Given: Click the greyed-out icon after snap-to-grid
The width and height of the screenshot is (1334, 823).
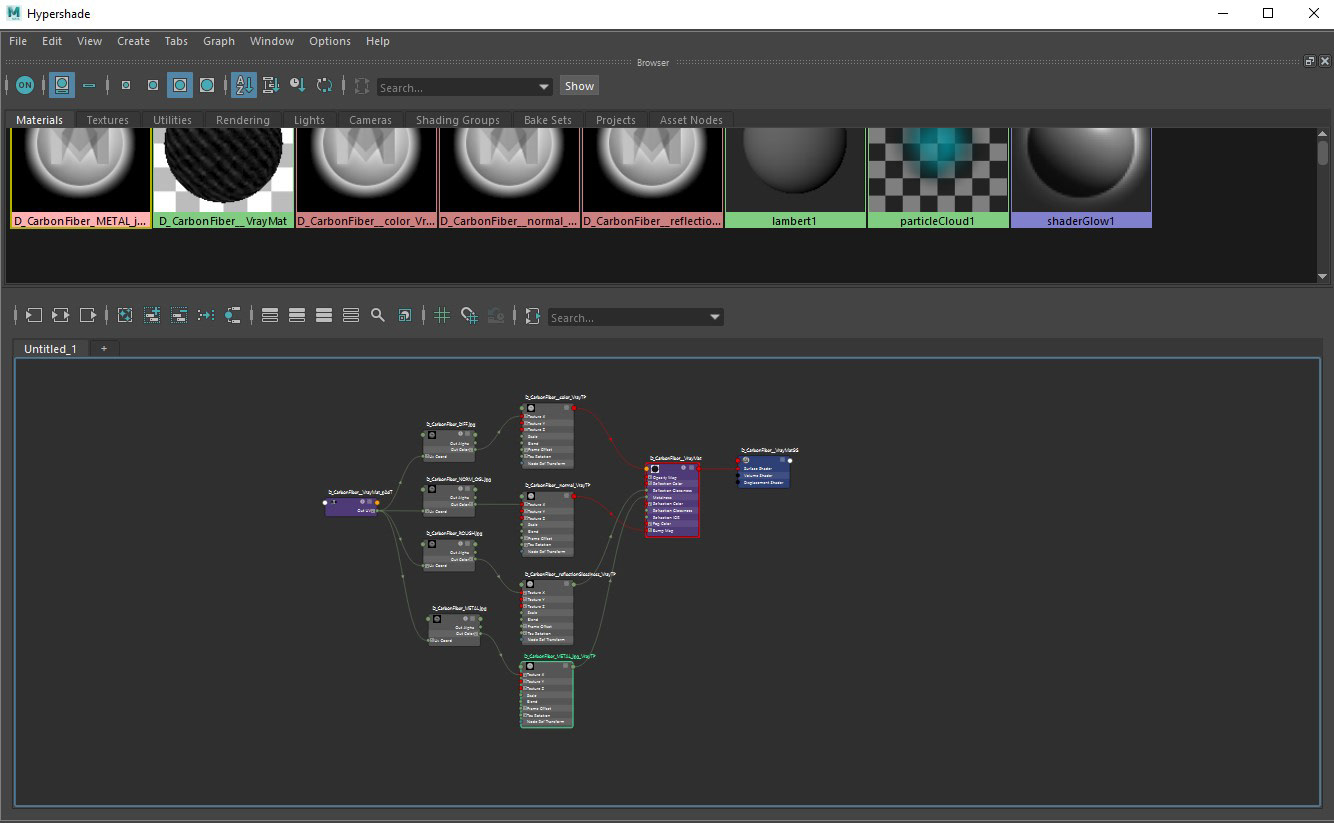Looking at the screenshot, I should click(496, 315).
